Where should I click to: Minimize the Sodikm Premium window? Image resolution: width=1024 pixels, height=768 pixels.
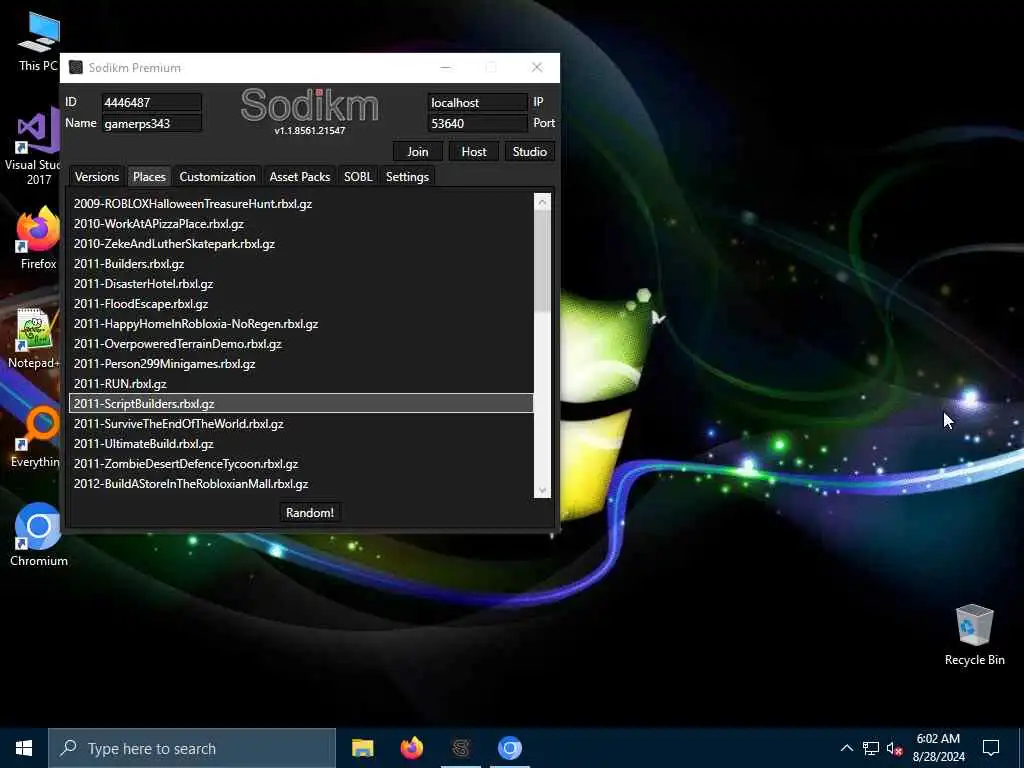click(445, 67)
